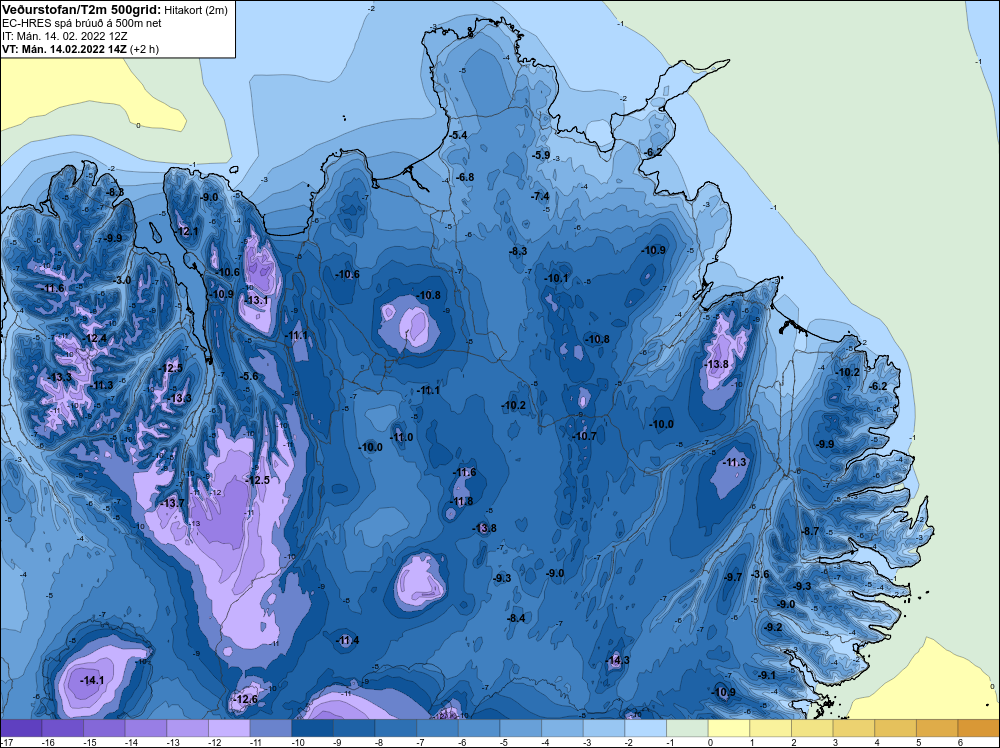The width and height of the screenshot is (1000, 748).
Task: Click the -12.6 temperature label
Action: (x=246, y=699)
